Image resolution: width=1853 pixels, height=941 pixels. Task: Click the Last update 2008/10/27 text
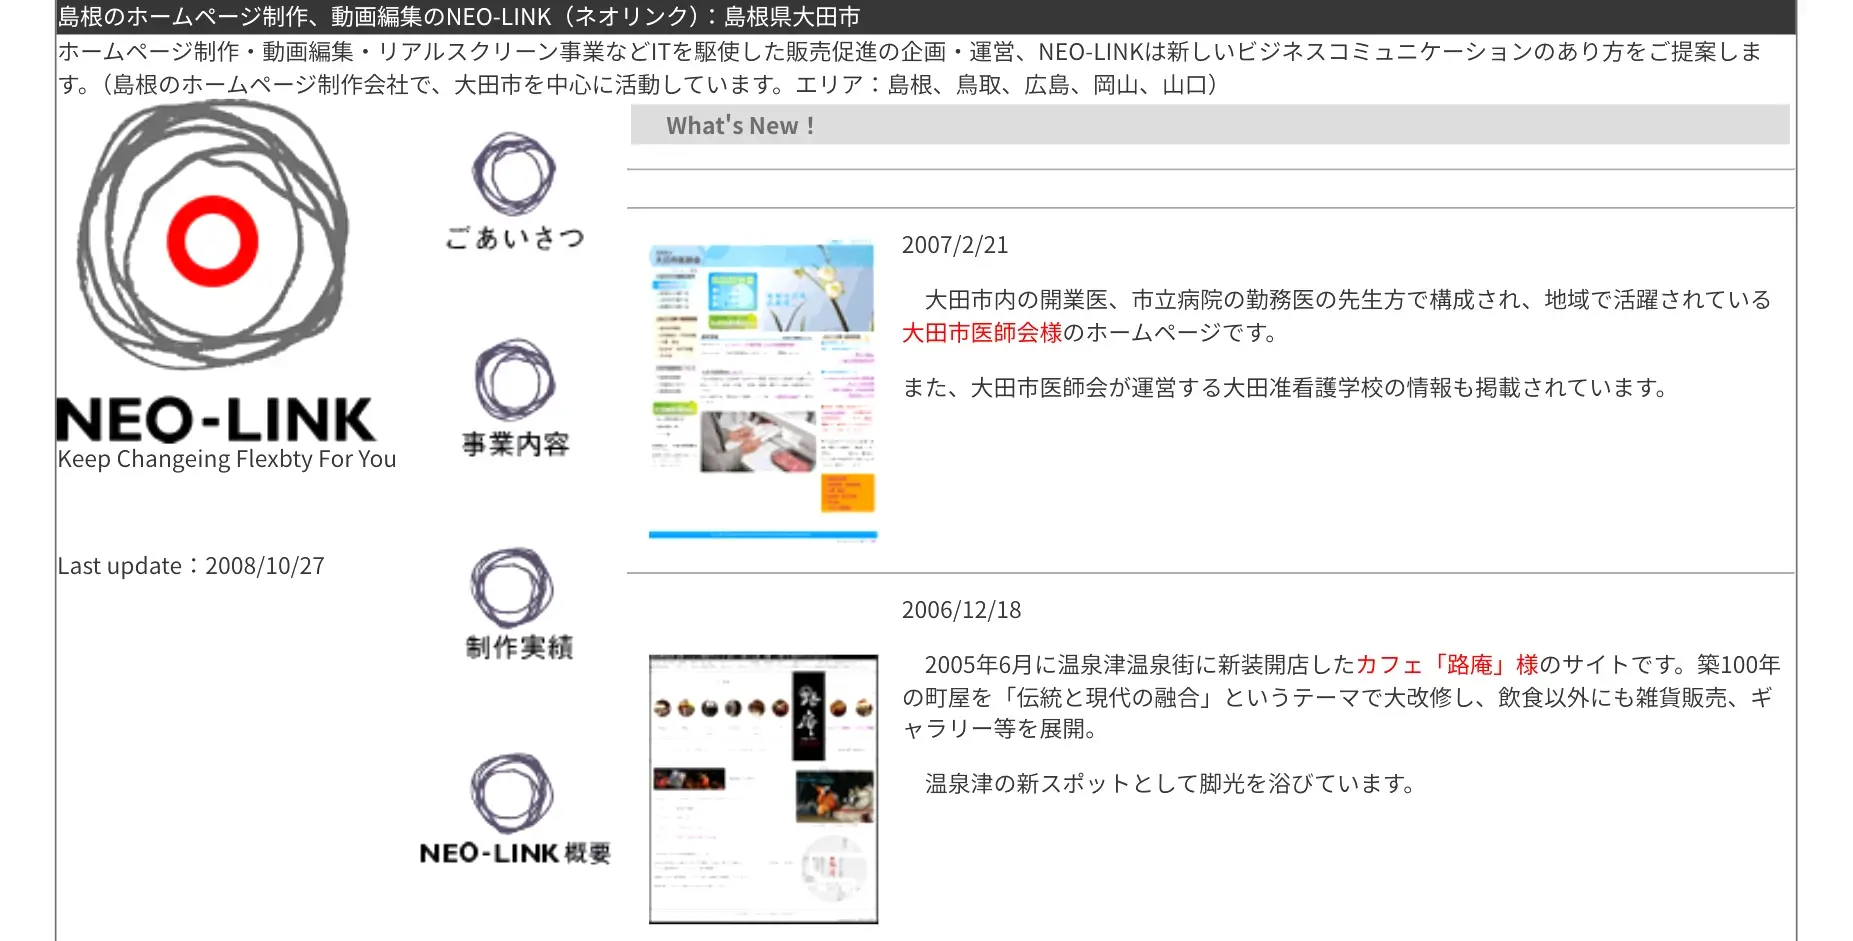[190, 565]
